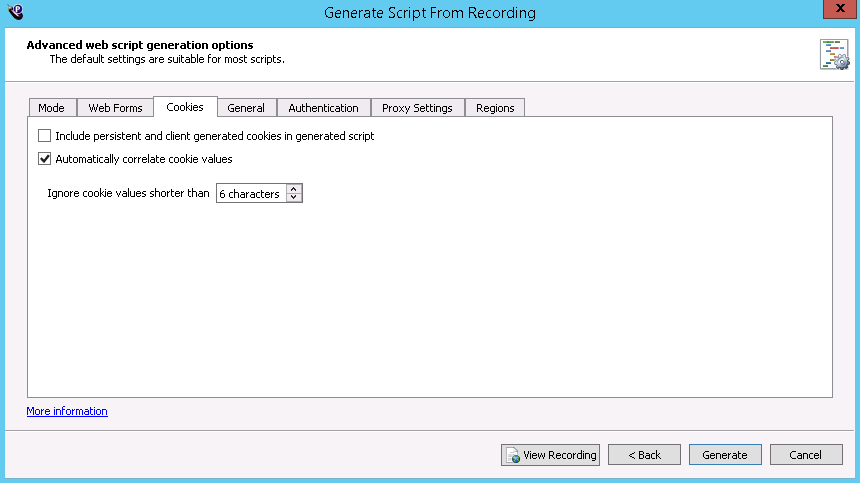Increase the ignore cookie characters value
The width and height of the screenshot is (860, 483).
coord(294,189)
